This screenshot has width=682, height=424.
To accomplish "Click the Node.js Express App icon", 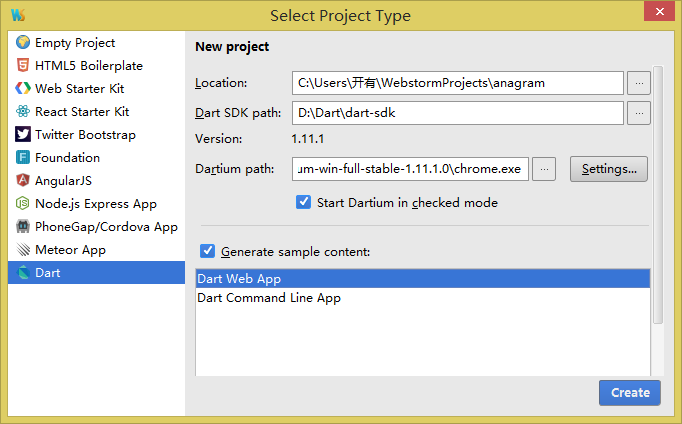I will (23, 203).
